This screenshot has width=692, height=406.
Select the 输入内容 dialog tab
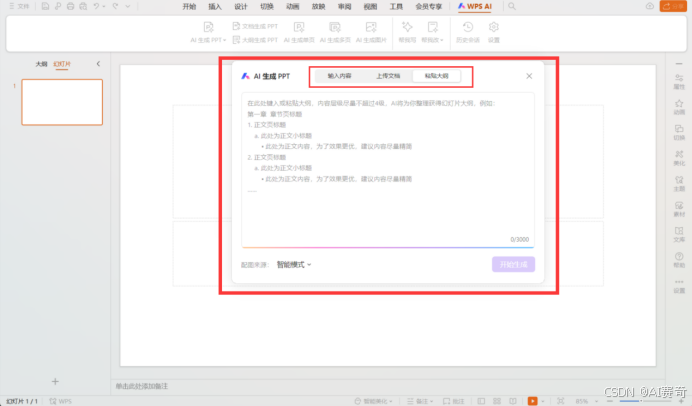[x=339, y=76]
